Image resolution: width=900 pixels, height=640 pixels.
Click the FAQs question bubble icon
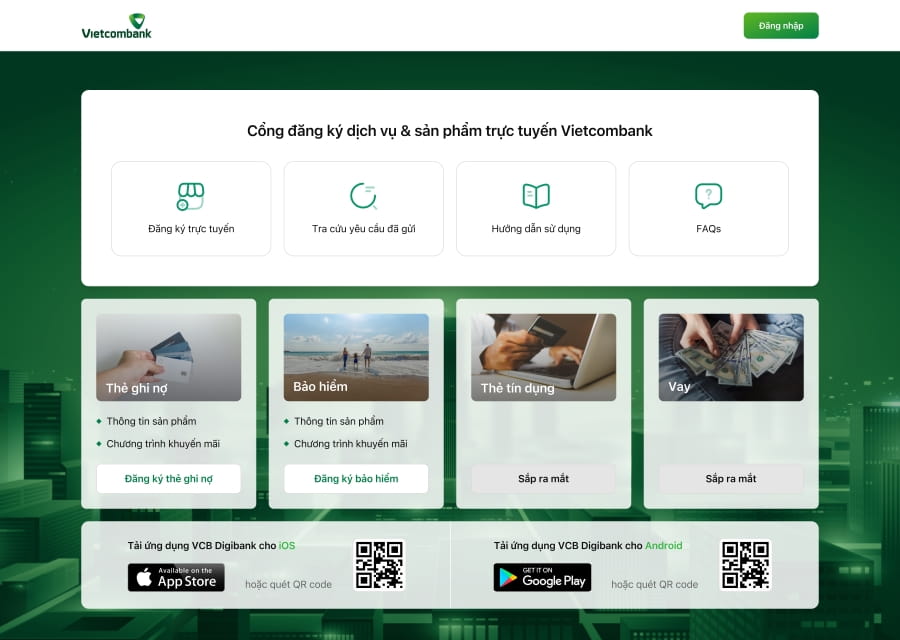coord(708,196)
